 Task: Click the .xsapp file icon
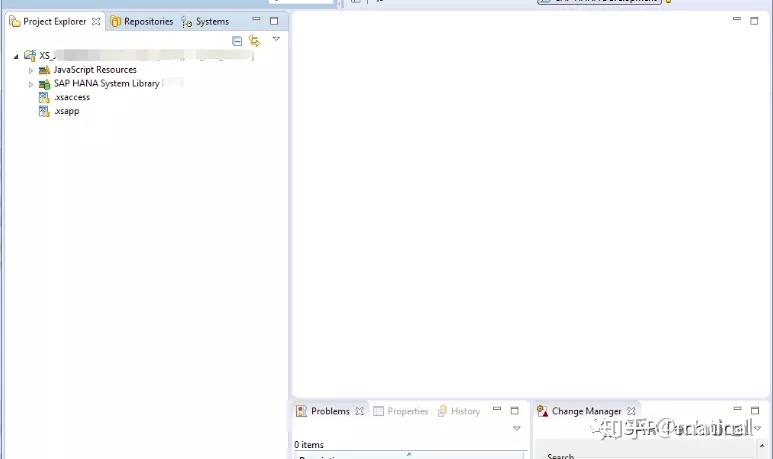[44, 111]
